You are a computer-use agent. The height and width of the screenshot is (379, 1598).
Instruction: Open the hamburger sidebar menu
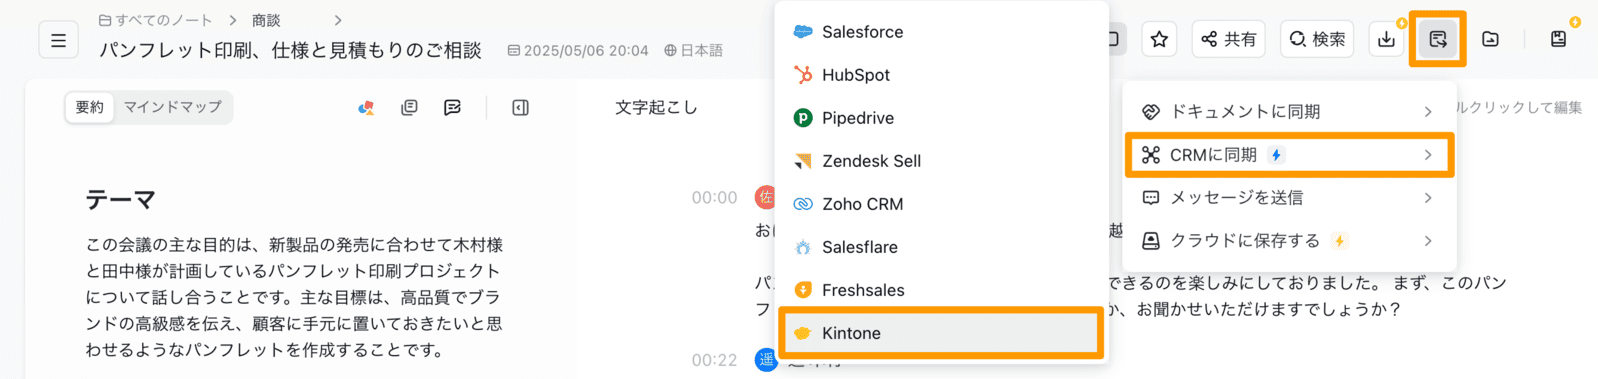click(59, 40)
